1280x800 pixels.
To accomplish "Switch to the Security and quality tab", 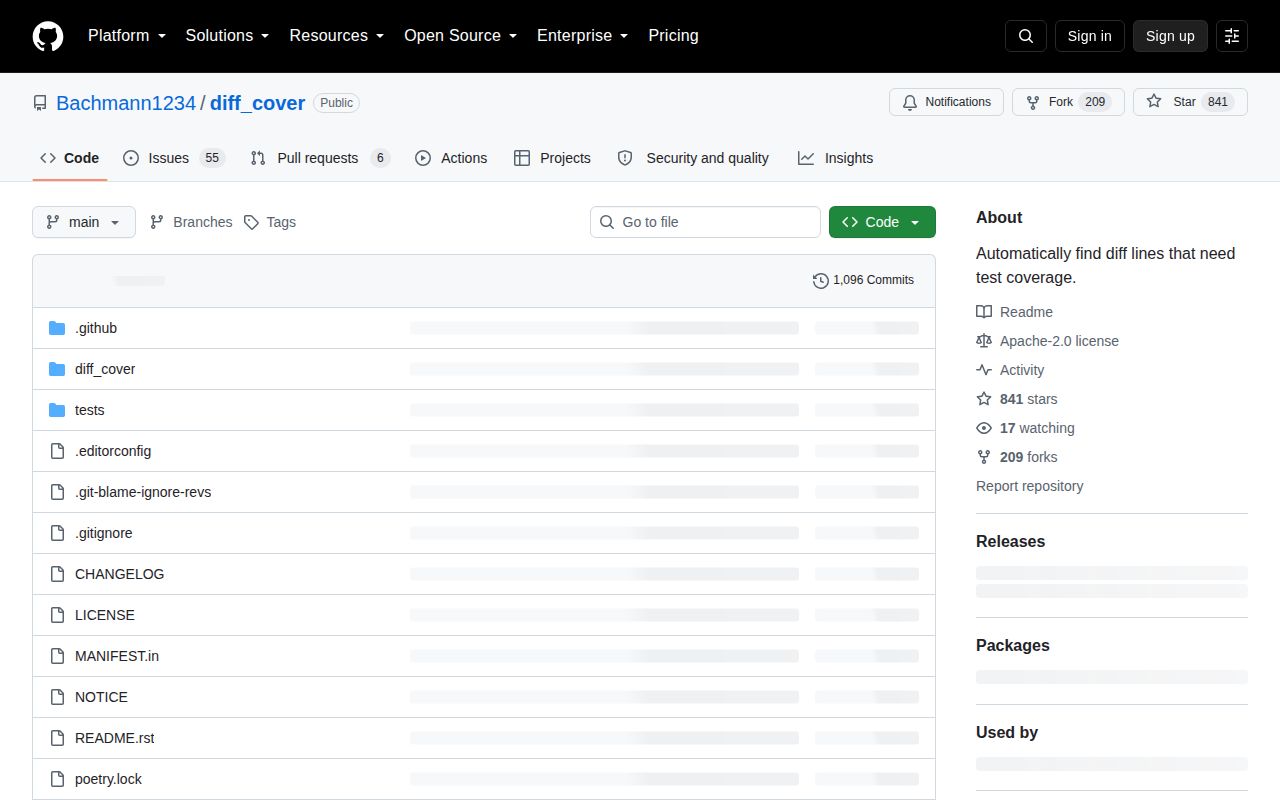I will tap(693, 158).
